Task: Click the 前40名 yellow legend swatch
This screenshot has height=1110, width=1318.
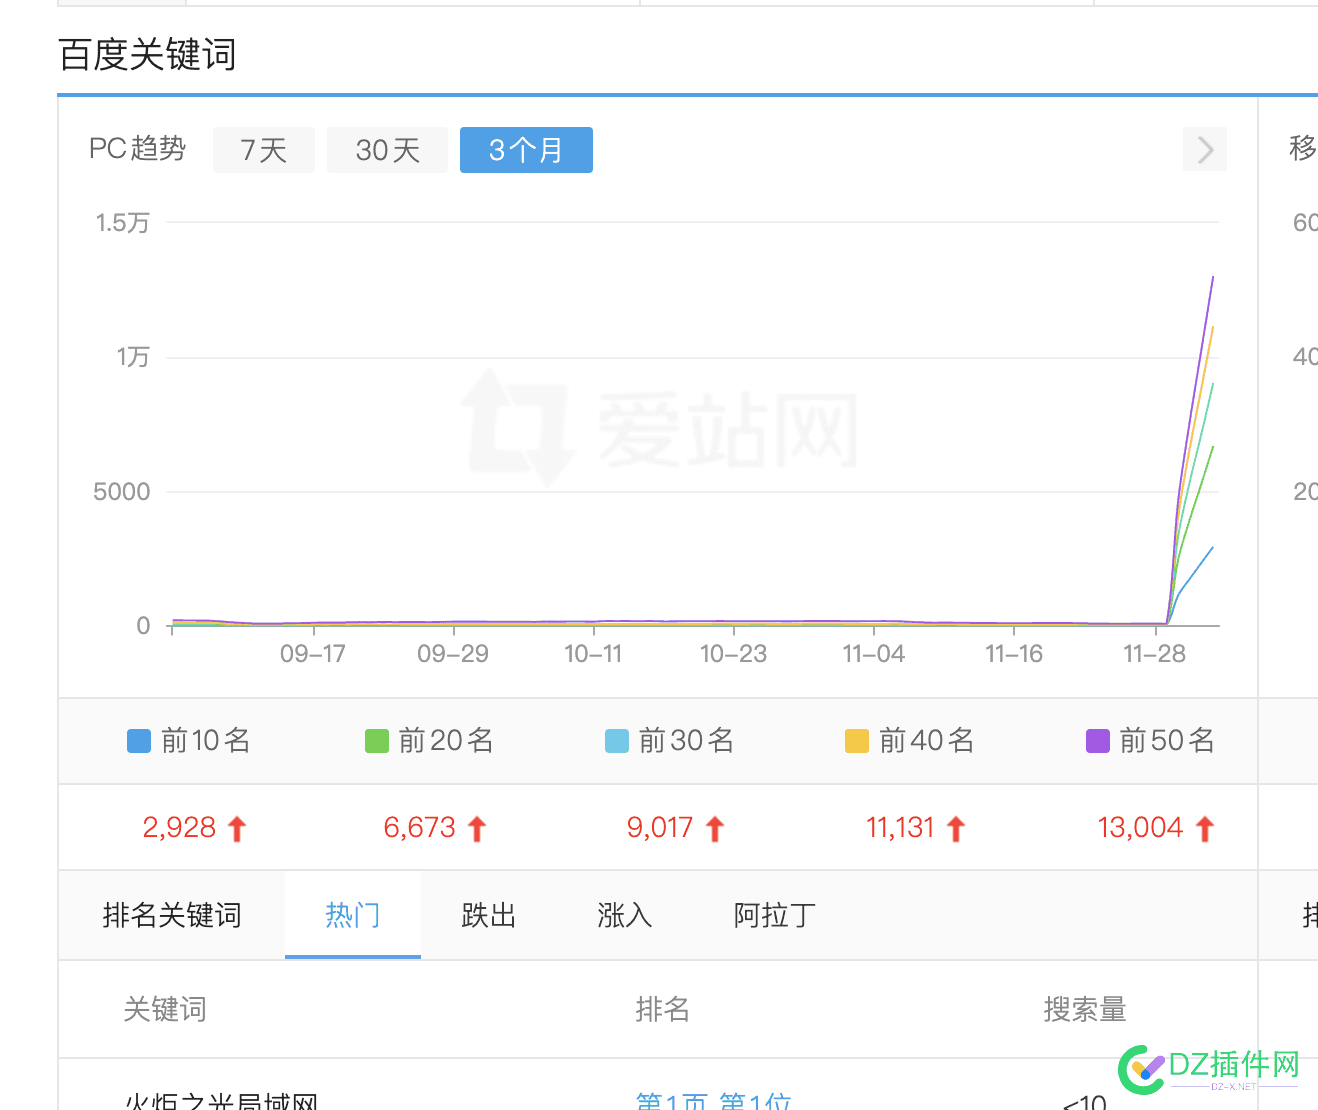Action: point(857,741)
